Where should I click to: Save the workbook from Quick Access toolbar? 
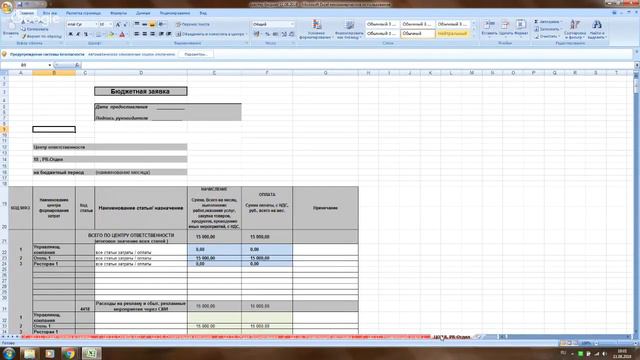tap(20, 4)
